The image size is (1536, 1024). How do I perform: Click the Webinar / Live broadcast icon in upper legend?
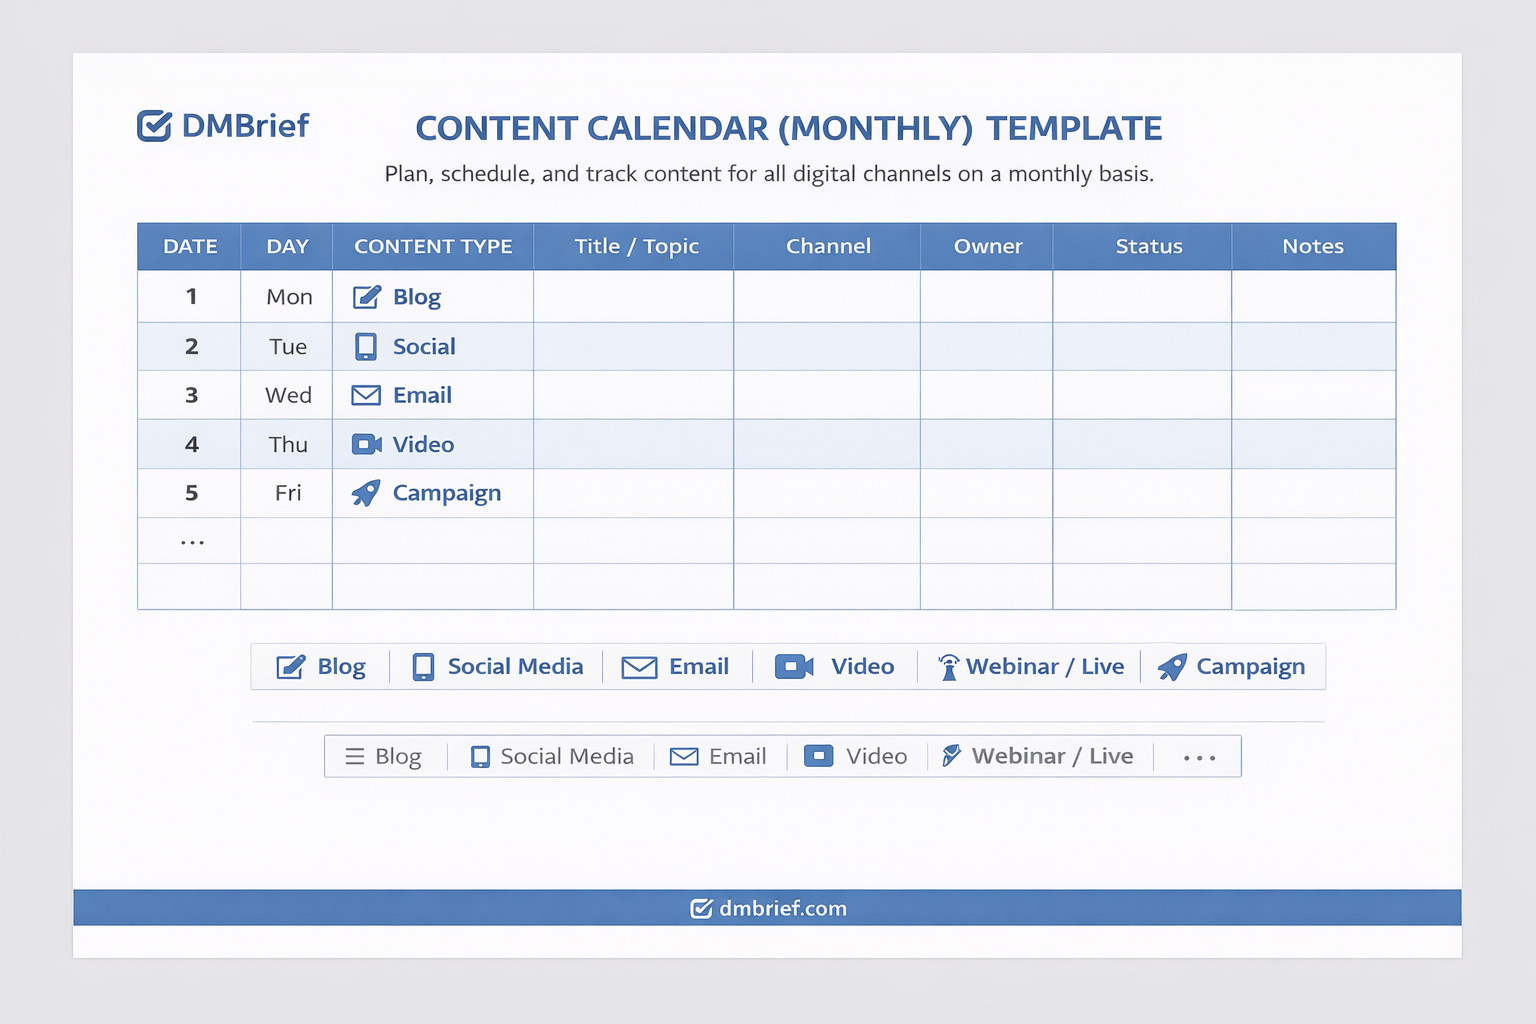[948, 667]
